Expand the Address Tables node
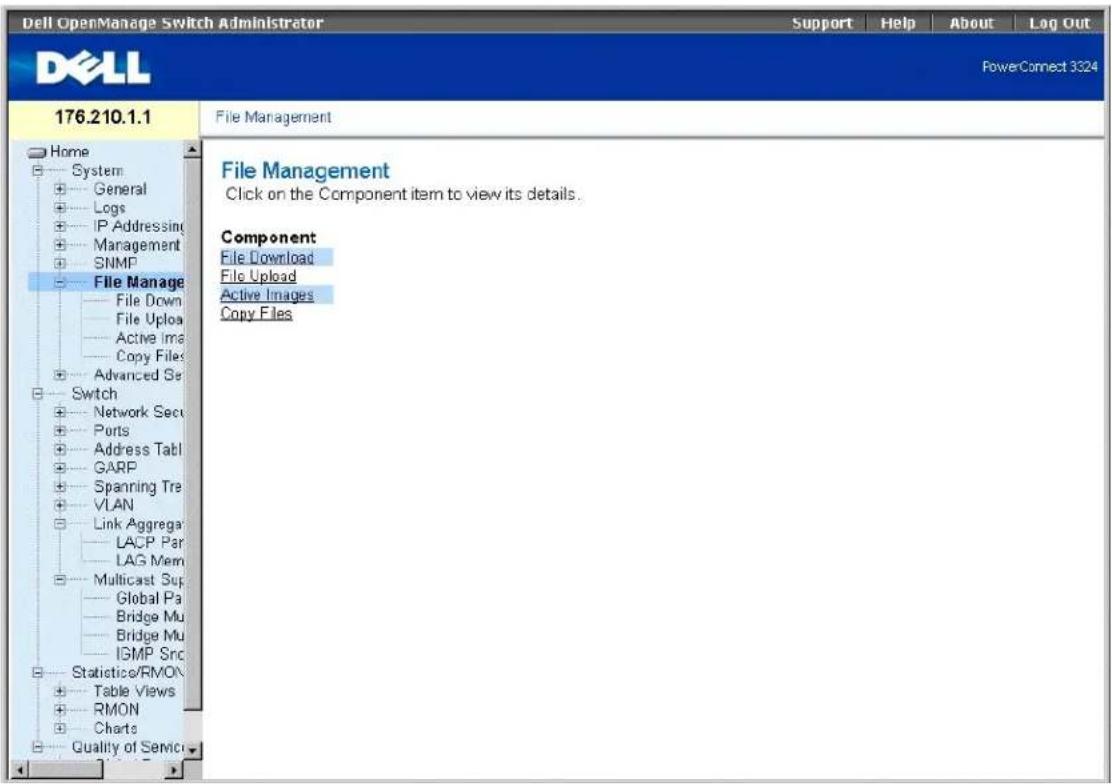Image resolution: width=1112 pixels, height=784 pixels. tap(60, 449)
